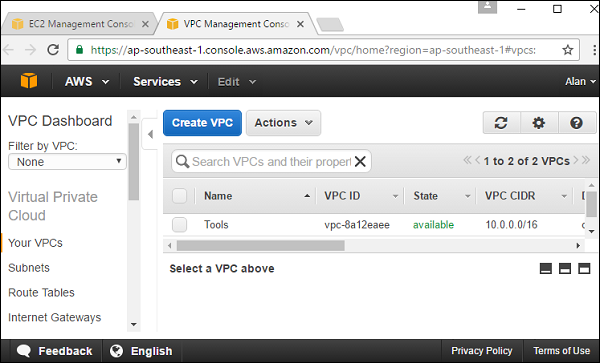Screen dimensions: 600x363
Task: Open Route Tables in the sidebar
Action: tap(41, 293)
